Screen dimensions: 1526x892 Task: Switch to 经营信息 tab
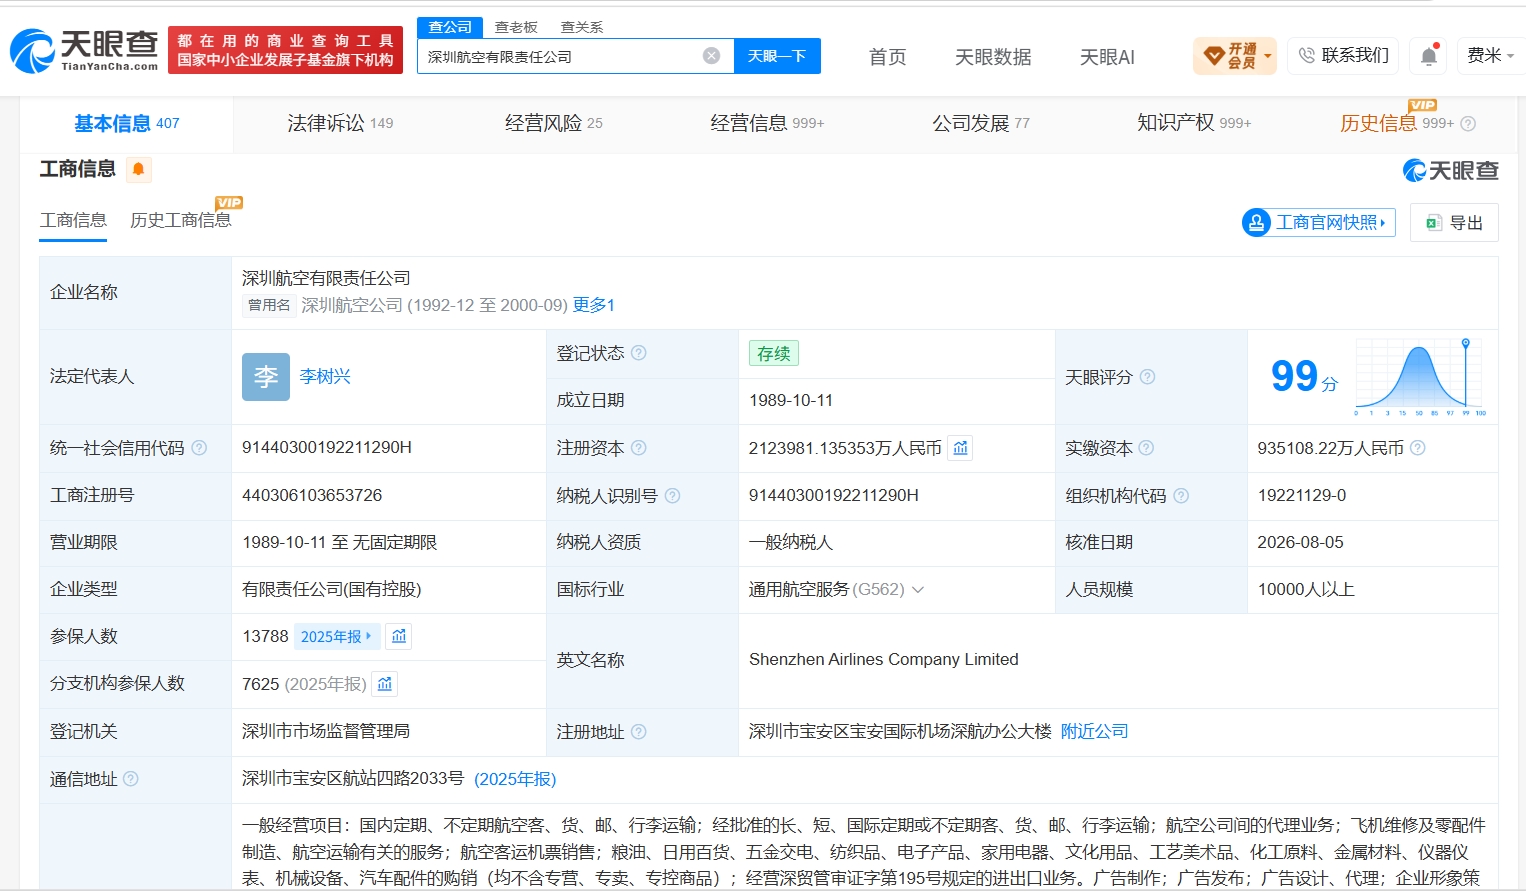(x=767, y=123)
